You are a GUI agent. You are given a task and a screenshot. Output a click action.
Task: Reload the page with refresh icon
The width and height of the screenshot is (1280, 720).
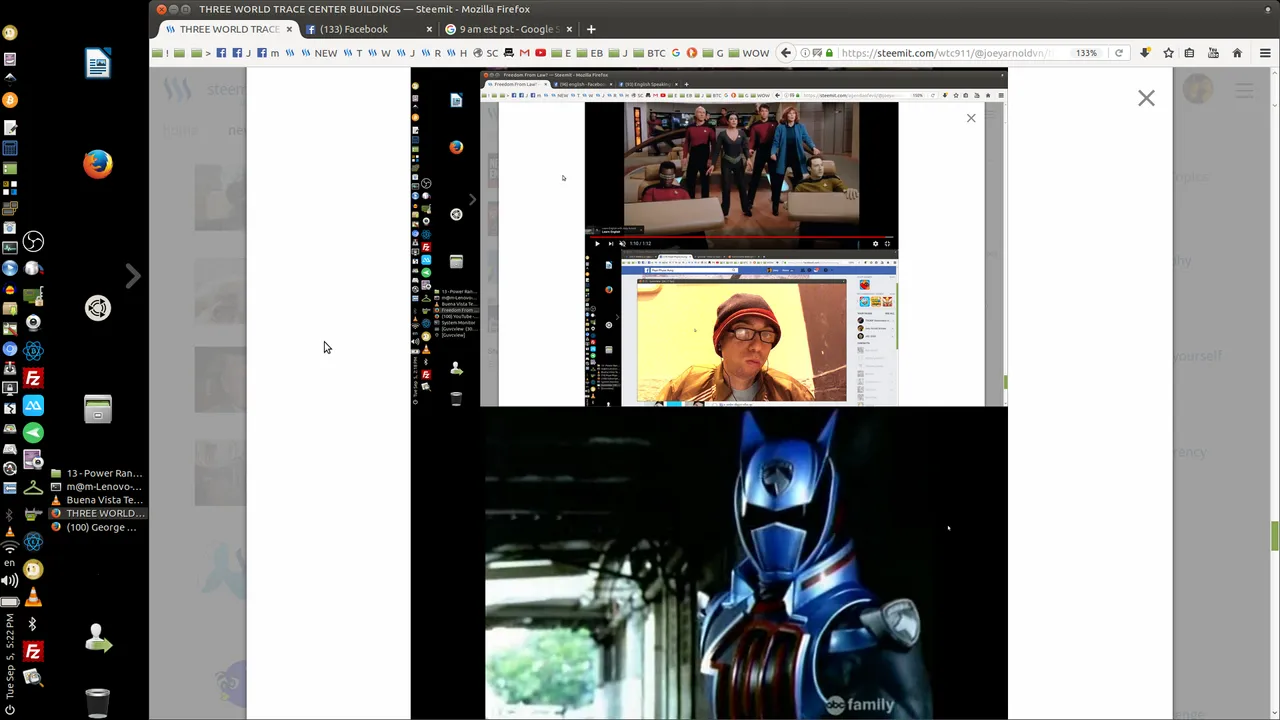point(1118,53)
